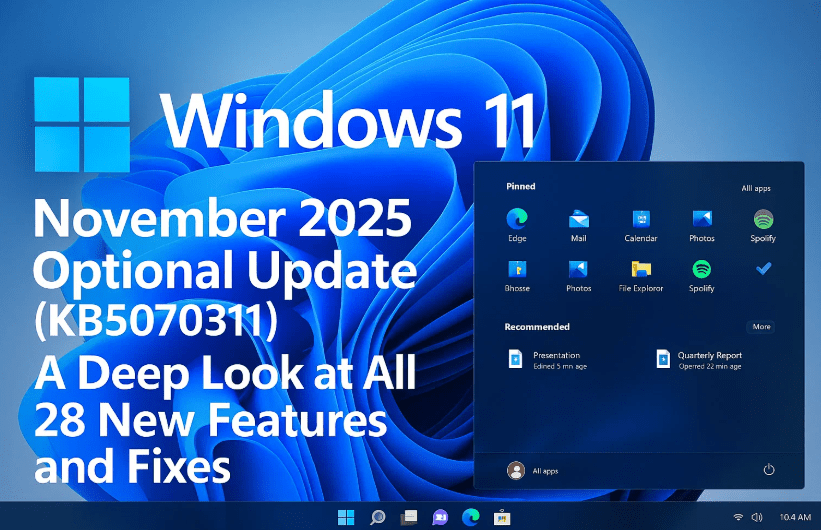Launch File Explorer from pinned apps
Image resolution: width=821 pixels, height=530 pixels.
point(640,275)
